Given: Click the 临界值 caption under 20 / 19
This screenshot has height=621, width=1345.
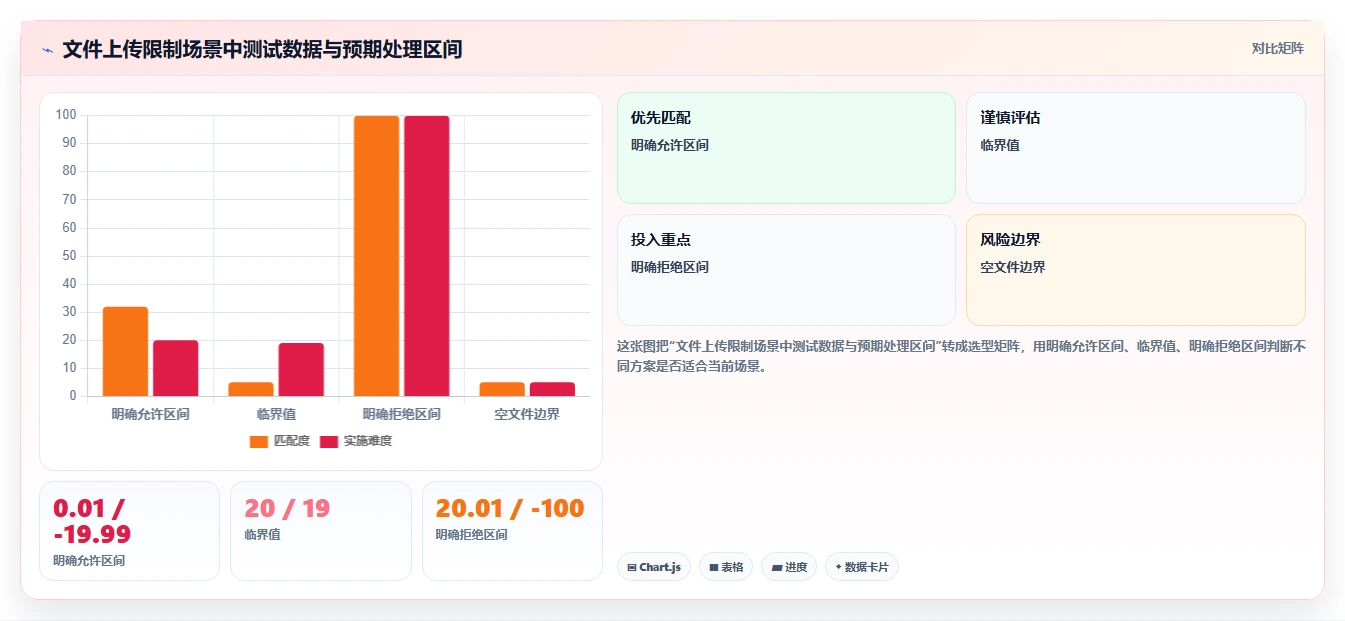Looking at the screenshot, I should pos(263,535).
